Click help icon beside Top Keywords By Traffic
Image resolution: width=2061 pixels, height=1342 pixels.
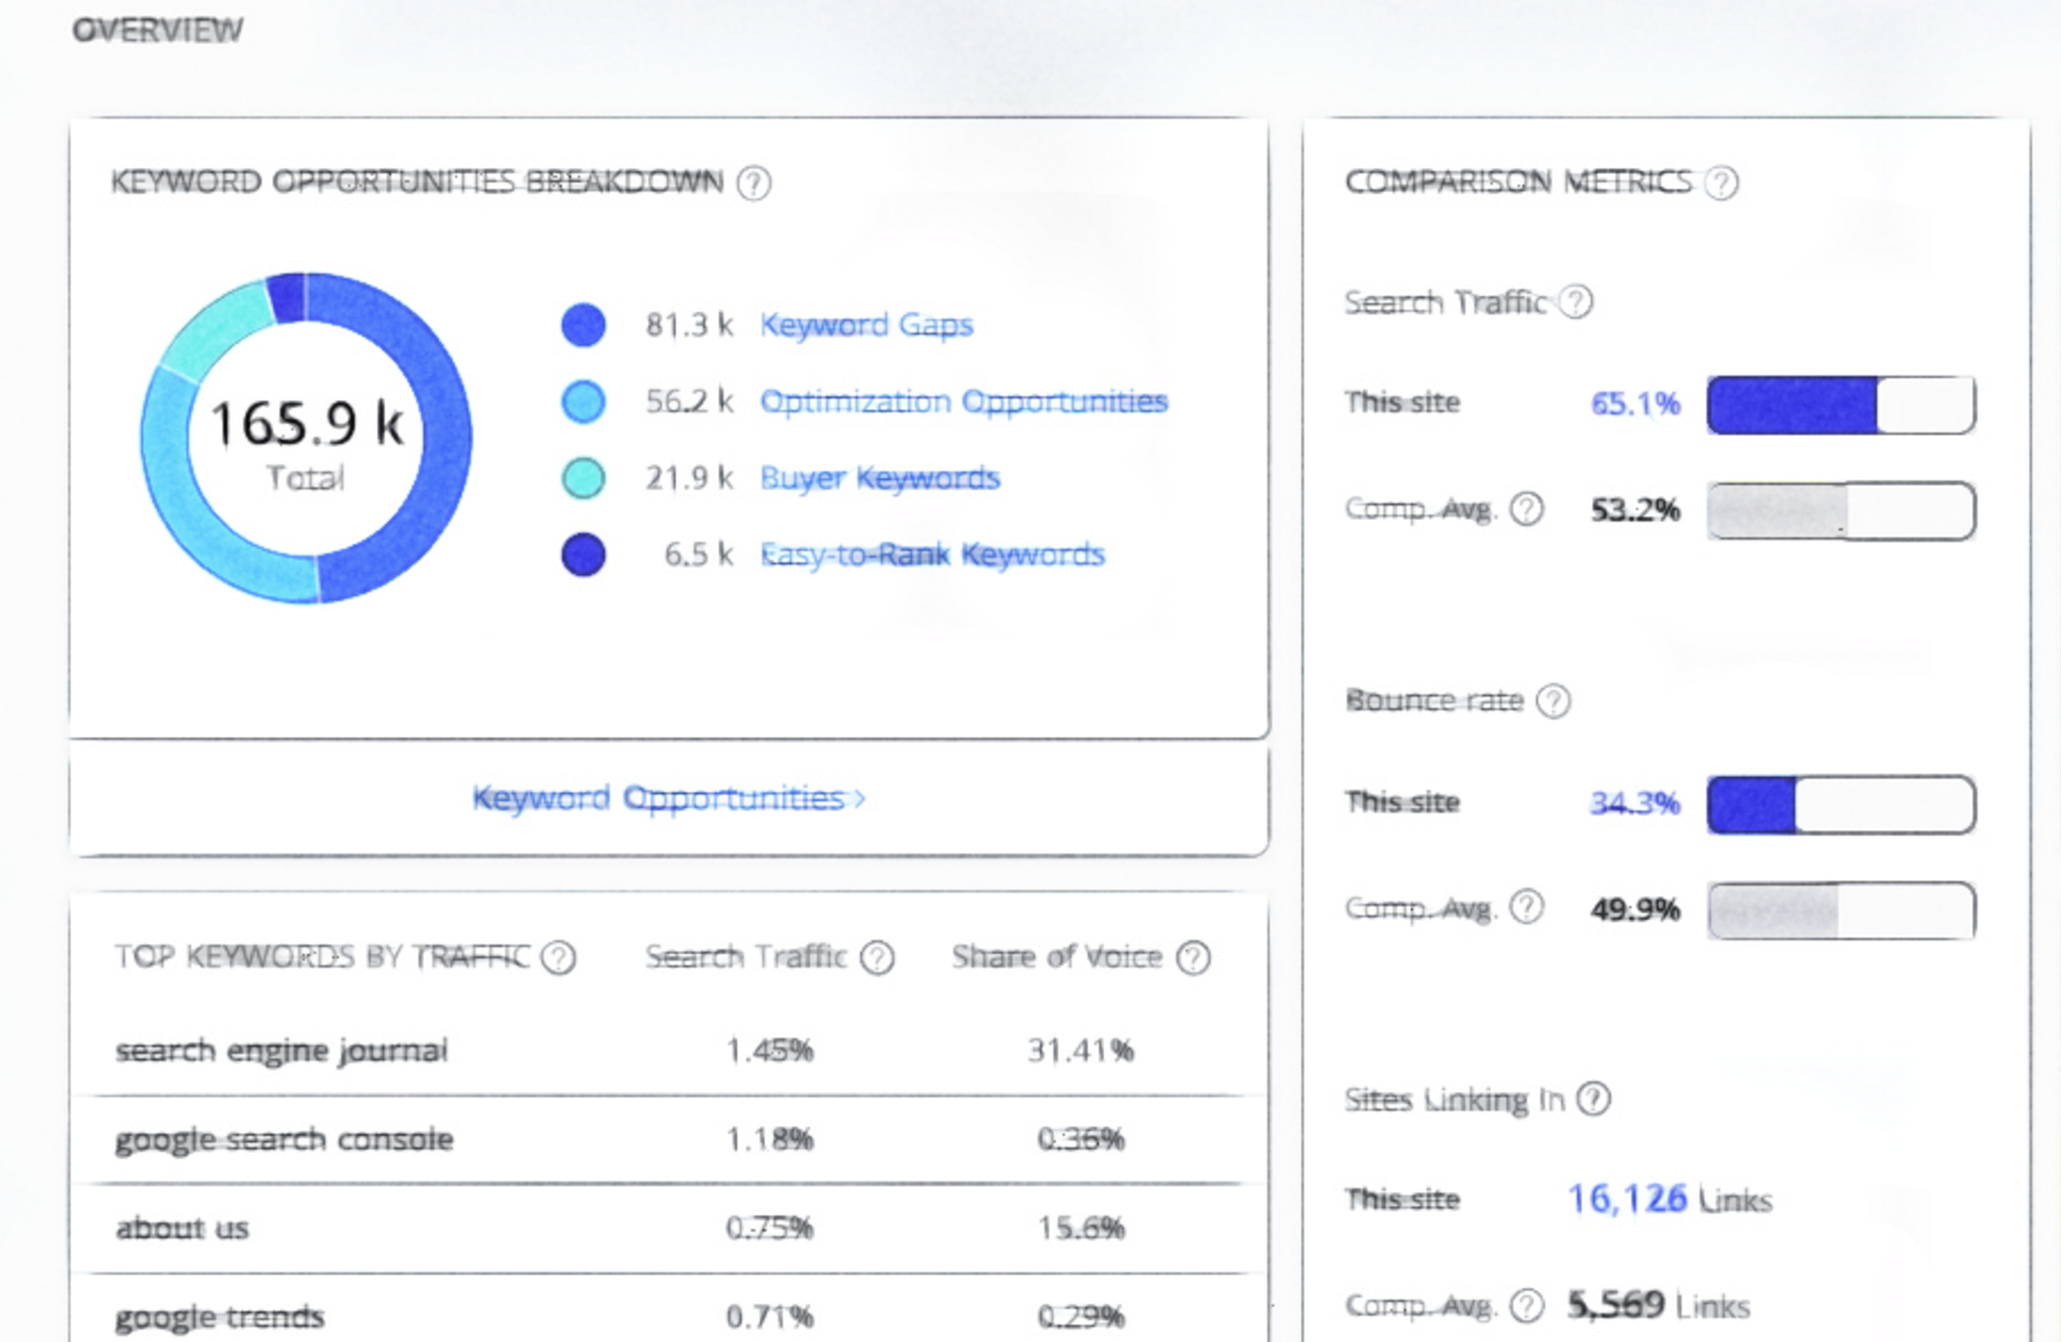tap(559, 958)
